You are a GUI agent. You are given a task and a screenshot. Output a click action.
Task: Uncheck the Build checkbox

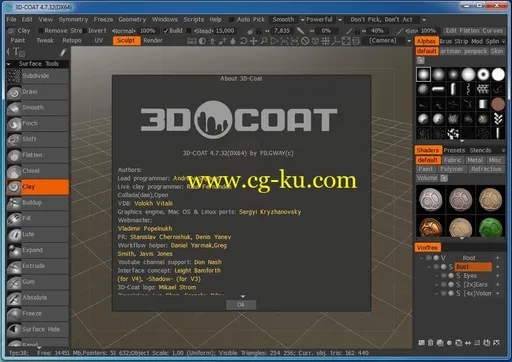coord(166,31)
